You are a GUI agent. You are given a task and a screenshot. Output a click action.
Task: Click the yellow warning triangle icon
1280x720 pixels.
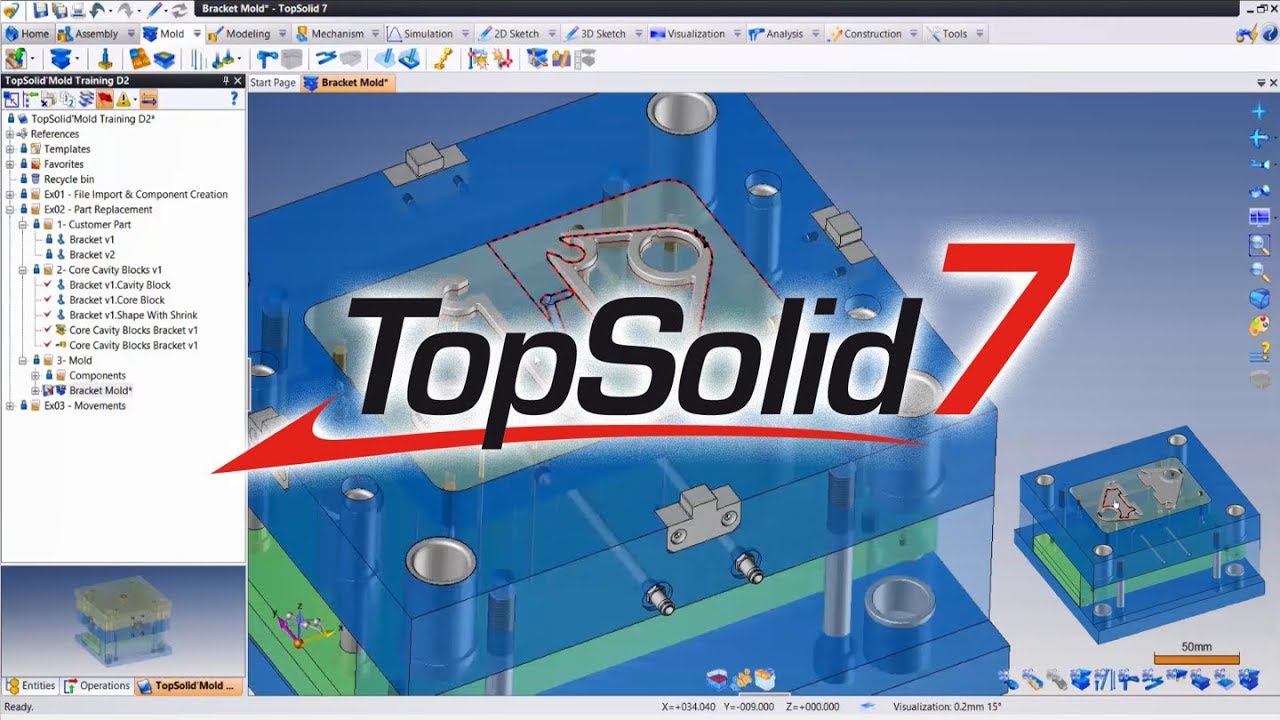(124, 99)
